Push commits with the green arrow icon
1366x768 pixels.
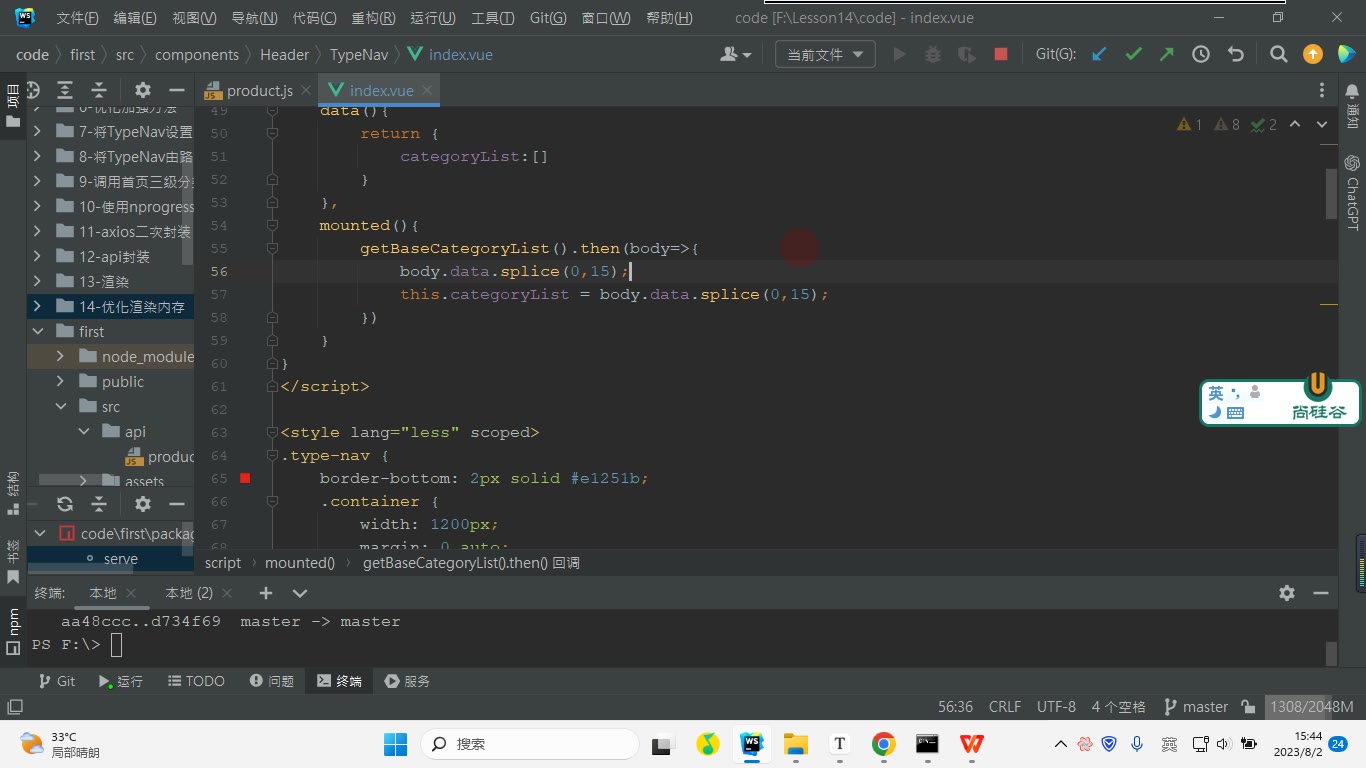[x=1167, y=55]
